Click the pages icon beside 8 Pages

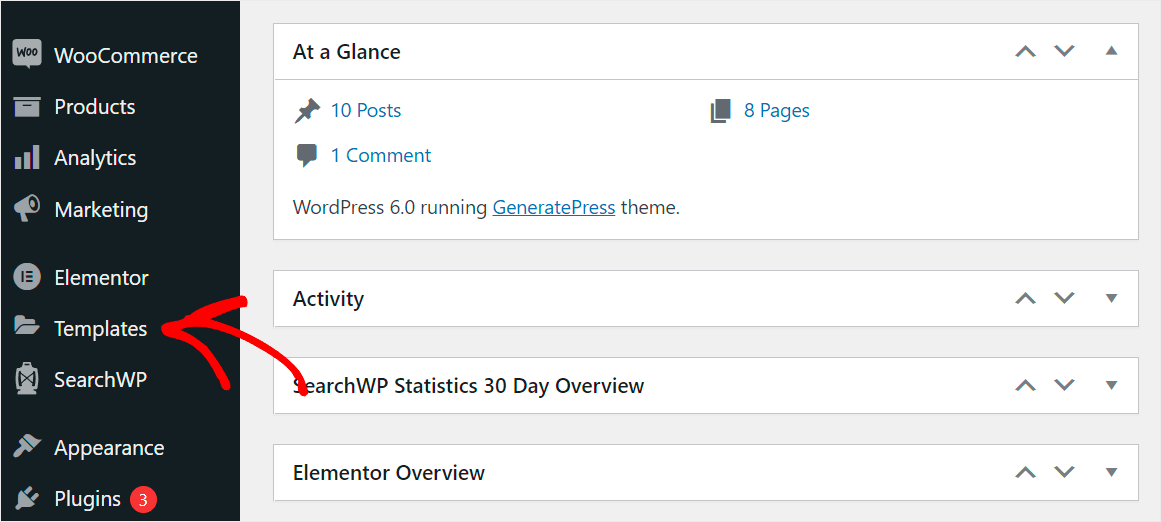click(x=720, y=111)
